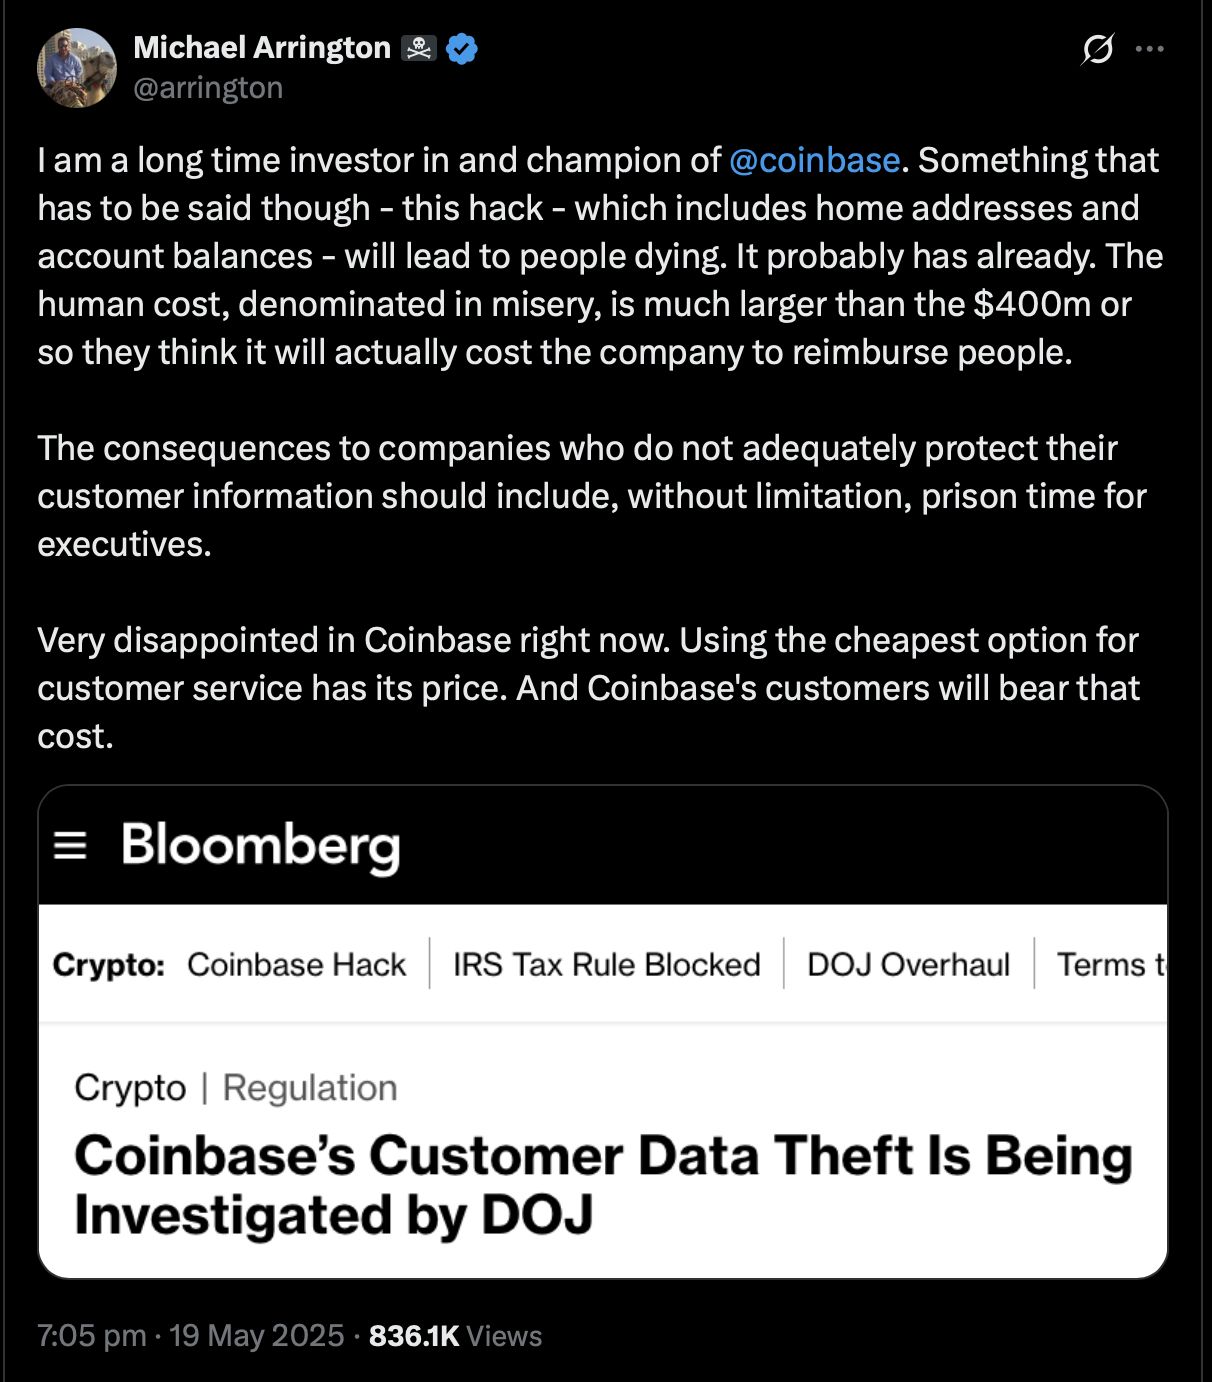
Task: Click the @arrington handle
Action: [208, 88]
